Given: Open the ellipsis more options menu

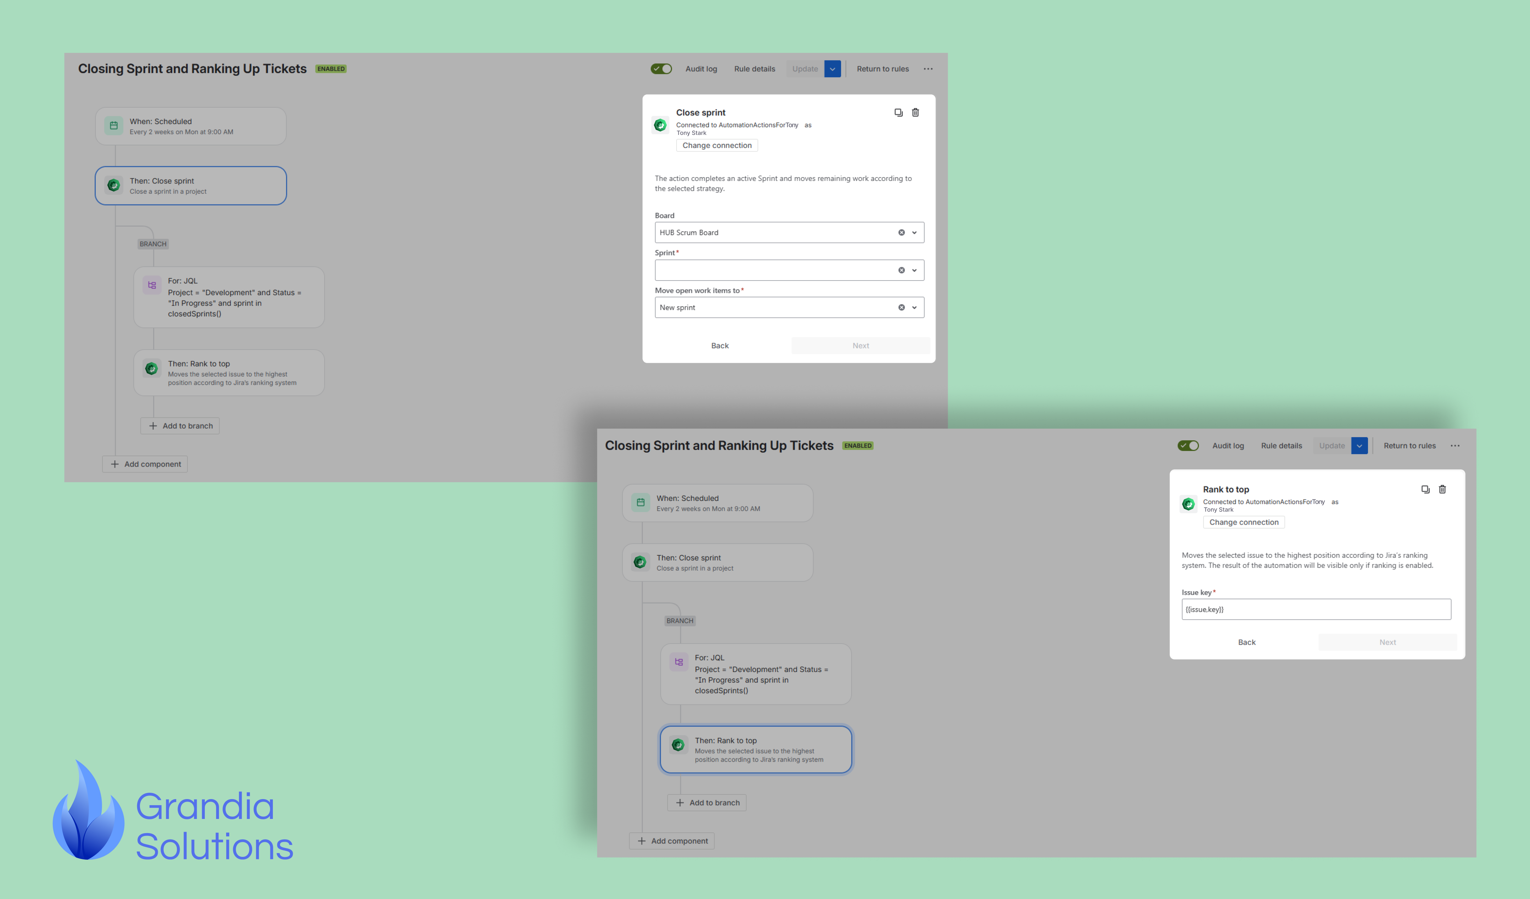Looking at the screenshot, I should click(x=928, y=69).
